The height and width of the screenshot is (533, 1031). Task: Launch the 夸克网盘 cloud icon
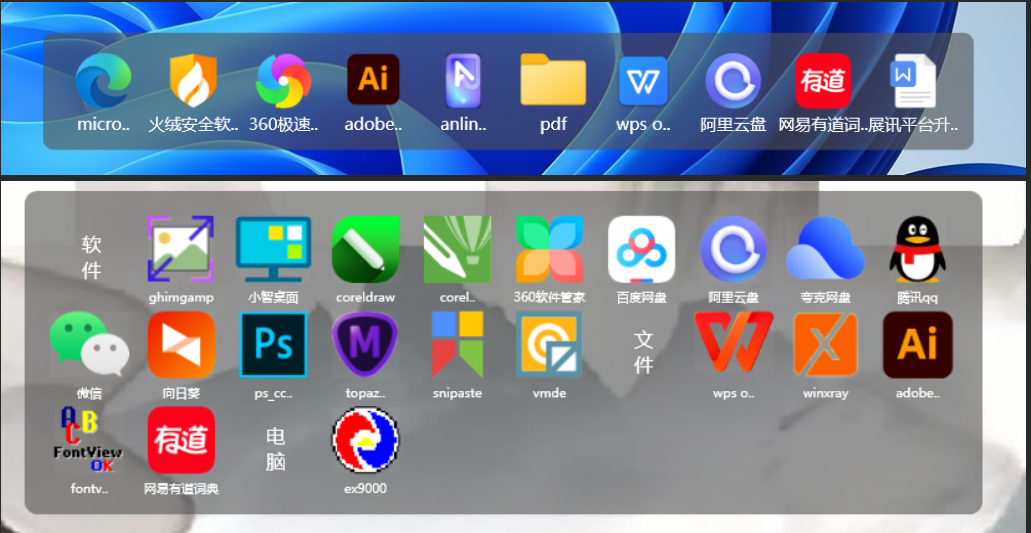[x=826, y=249]
